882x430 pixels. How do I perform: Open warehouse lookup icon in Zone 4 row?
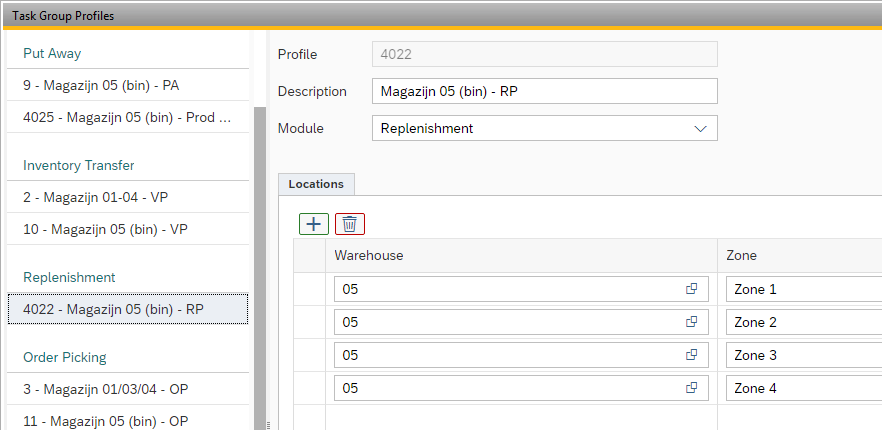pos(690,388)
